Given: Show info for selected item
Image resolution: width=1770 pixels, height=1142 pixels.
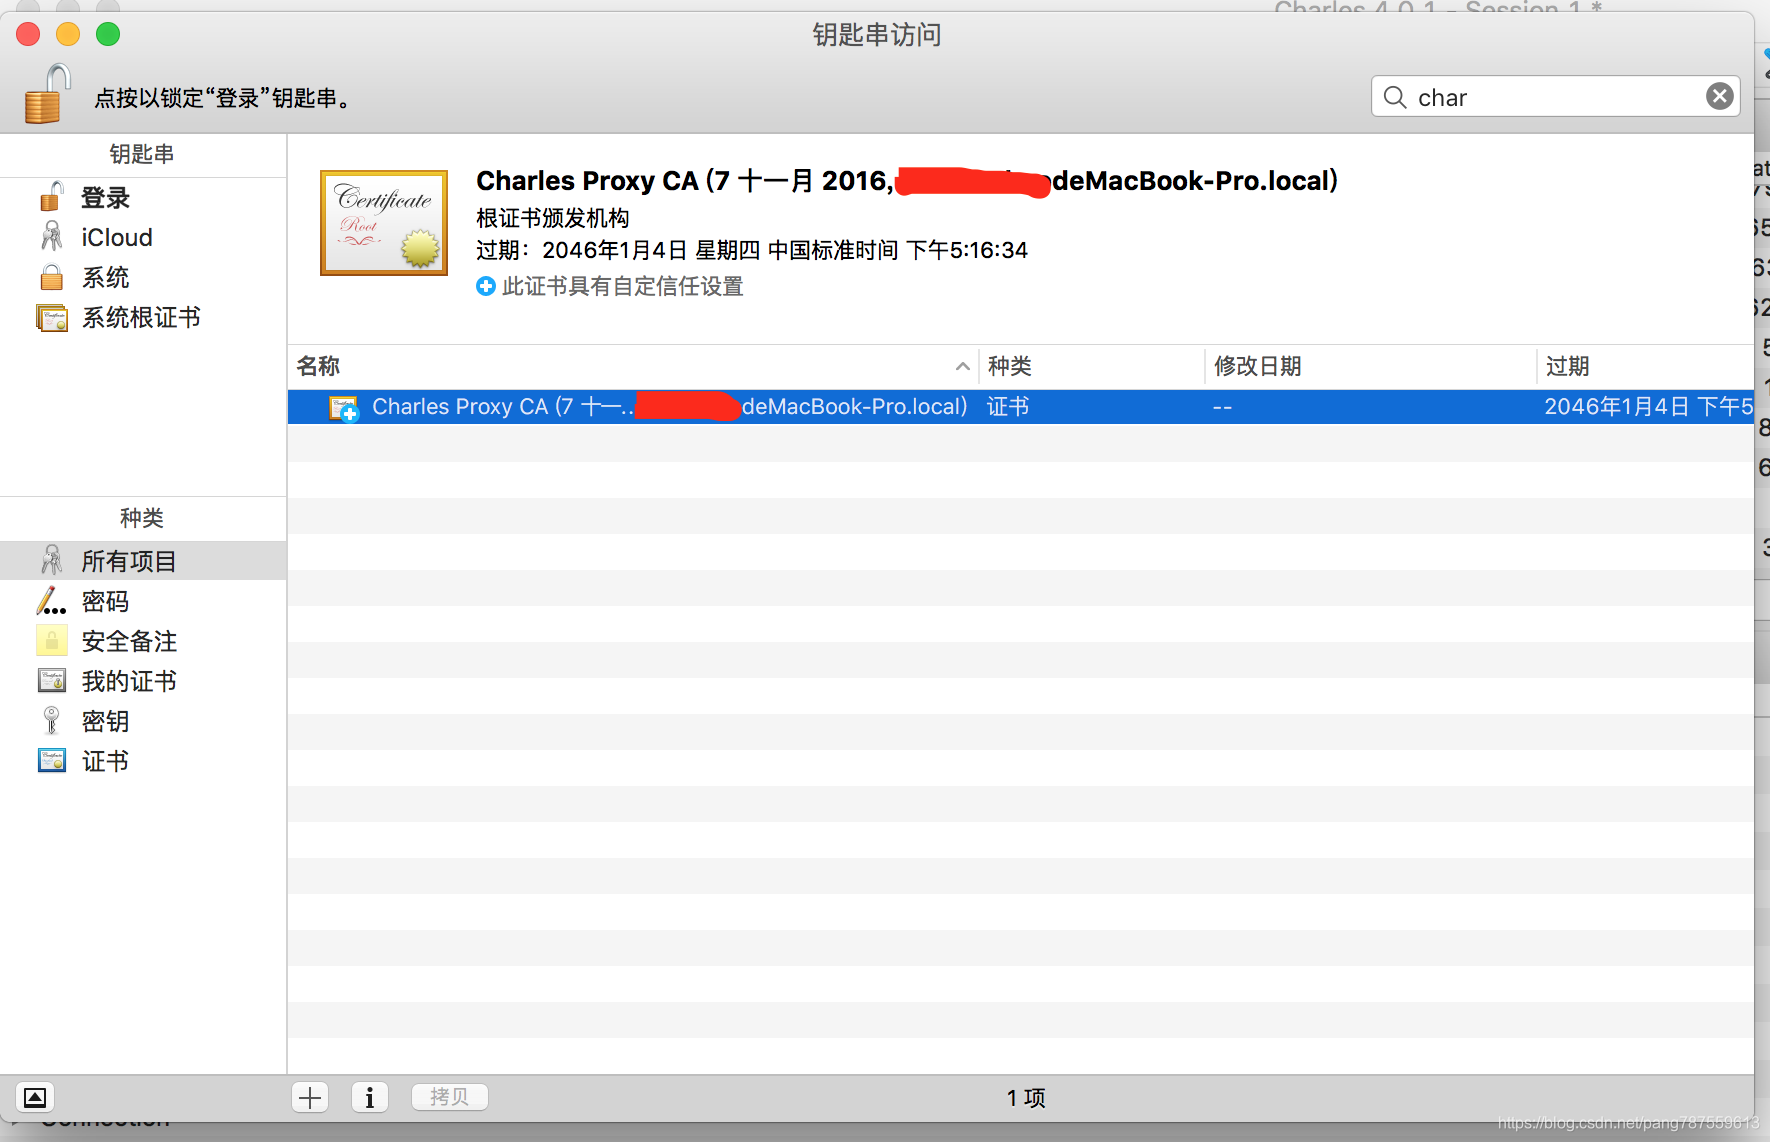Looking at the screenshot, I should click(370, 1098).
